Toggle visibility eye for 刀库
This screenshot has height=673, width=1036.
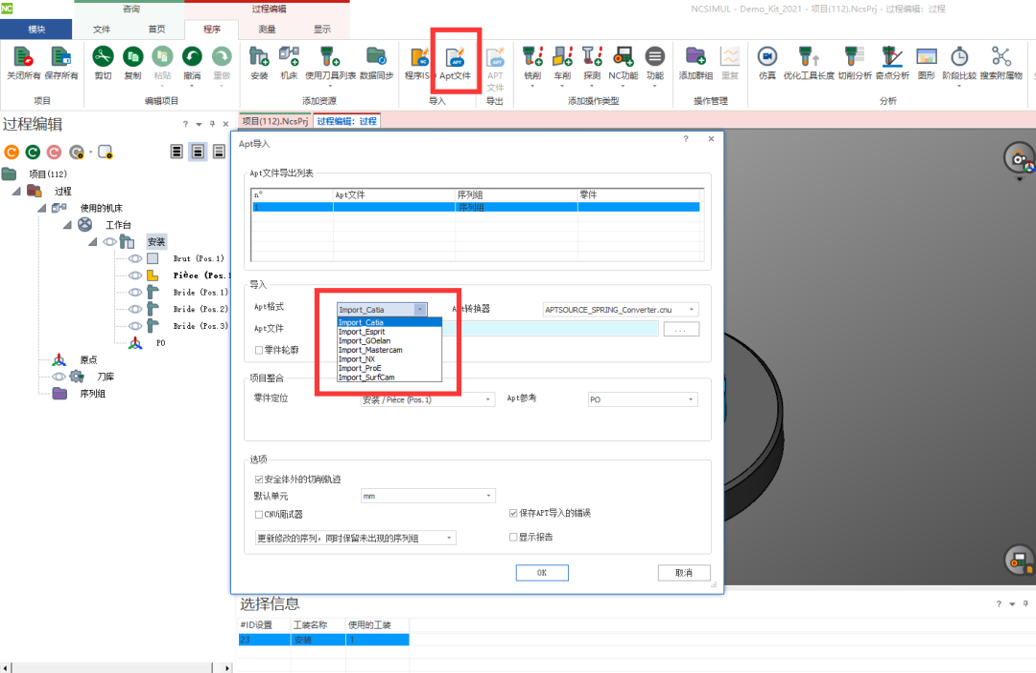[59, 376]
